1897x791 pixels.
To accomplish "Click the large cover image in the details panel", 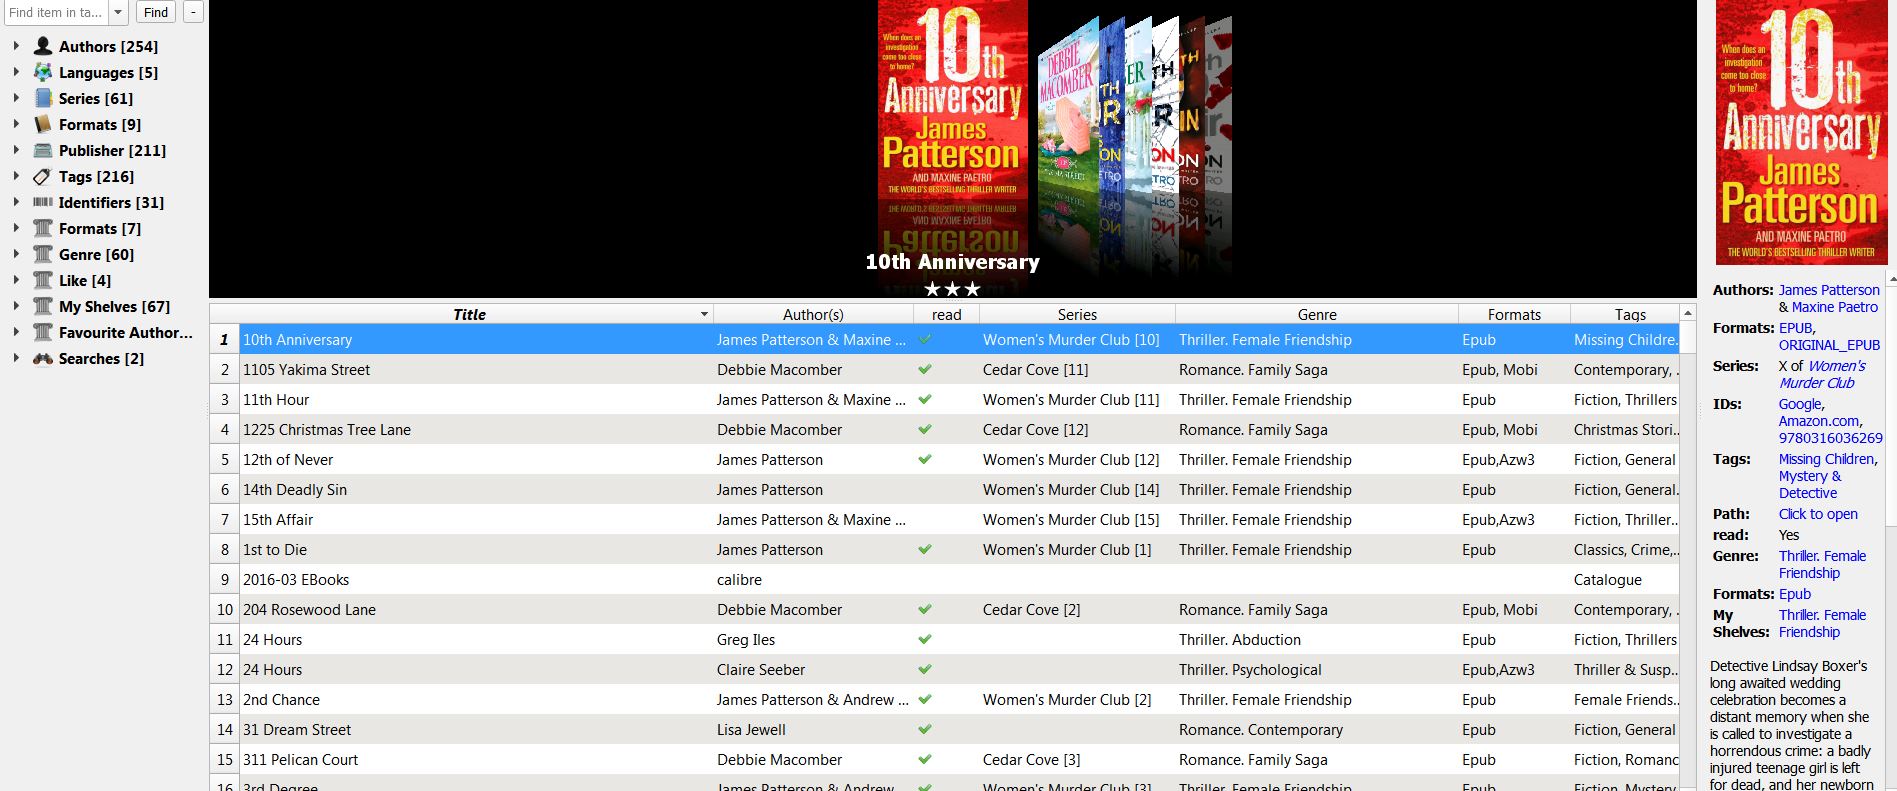I will (1802, 132).
